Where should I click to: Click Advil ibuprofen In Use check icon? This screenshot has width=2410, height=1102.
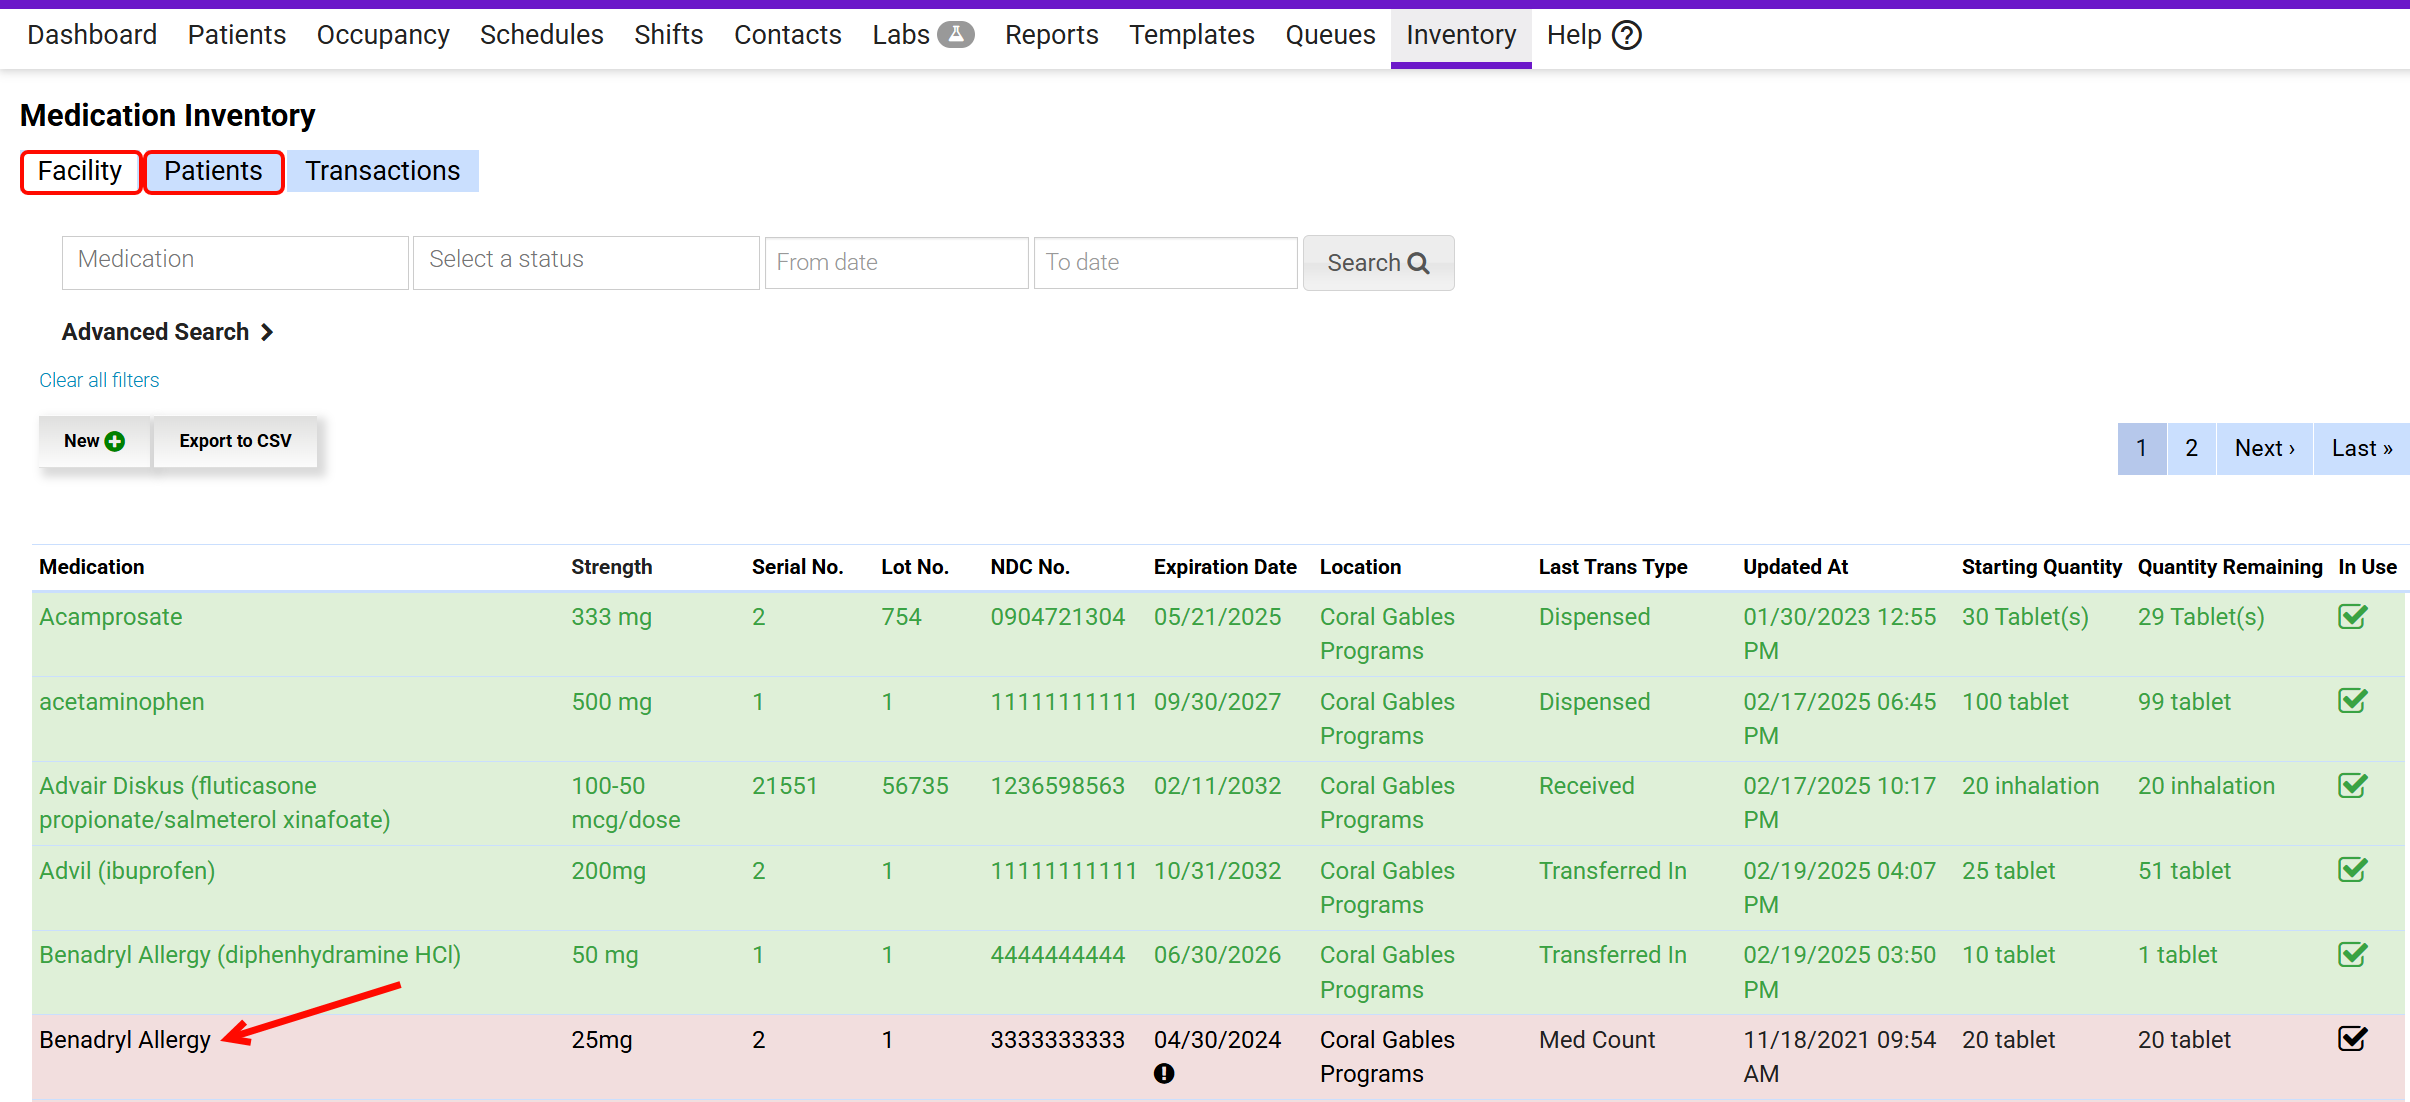click(x=2352, y=870)
